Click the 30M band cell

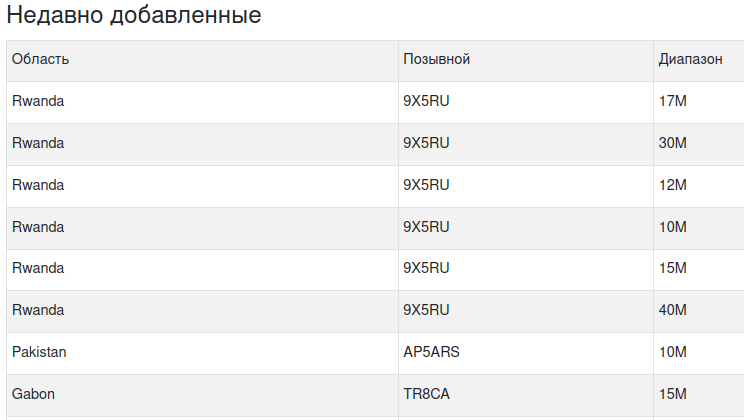coord(698,144)
